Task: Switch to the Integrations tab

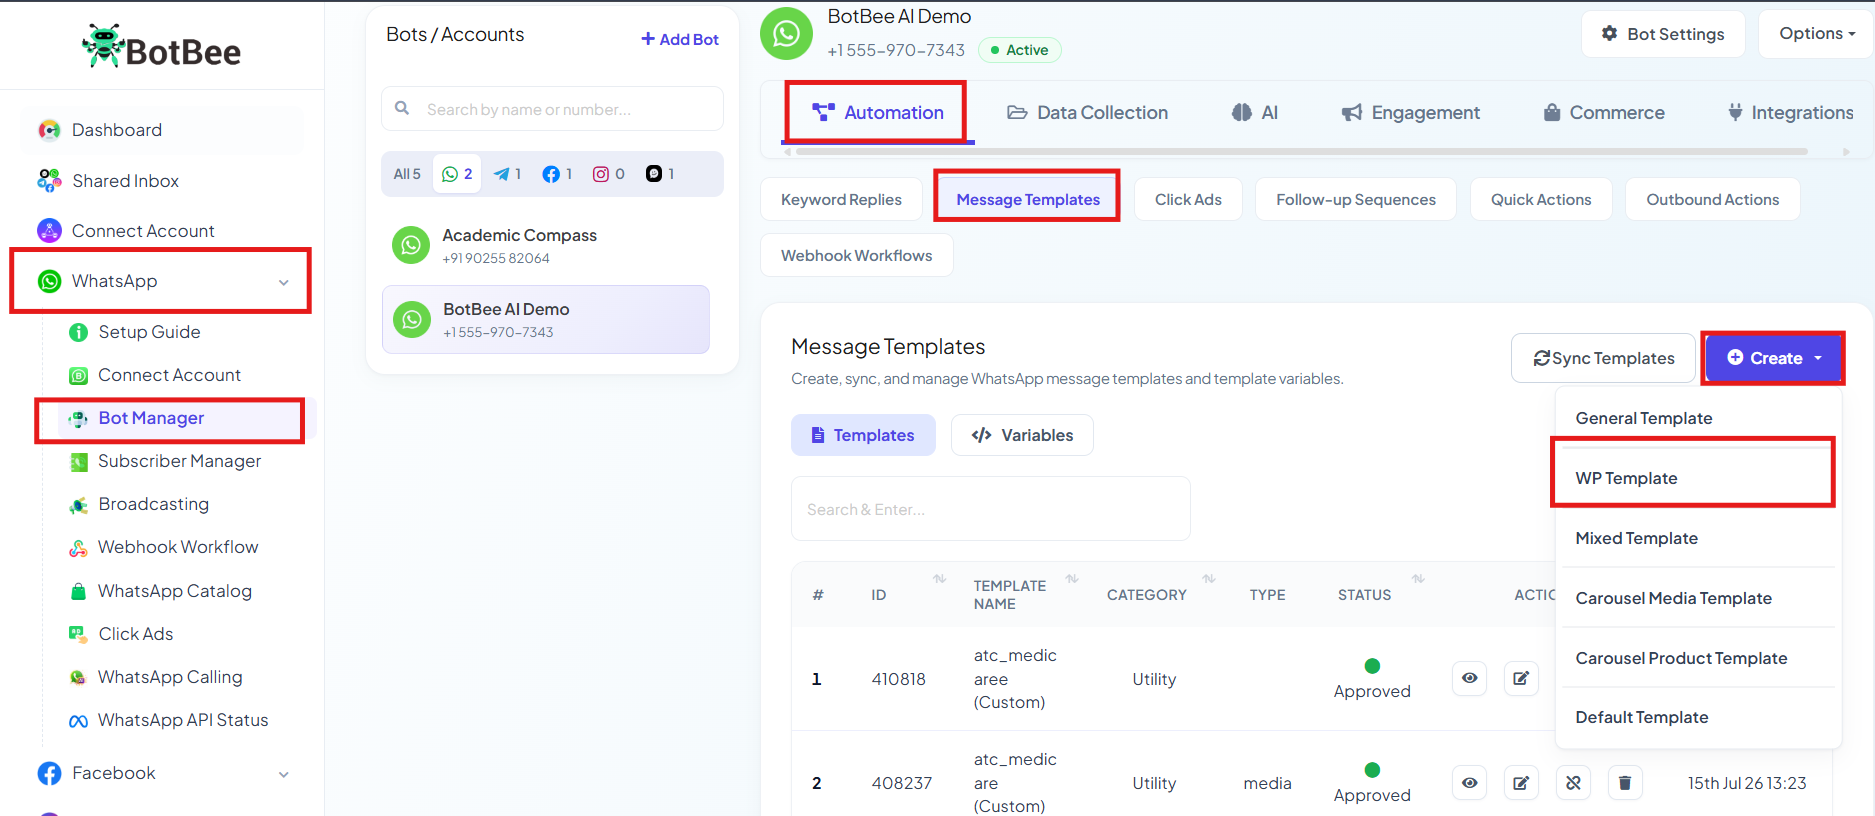Action: pyautogui.click(x=1790, y=113)
